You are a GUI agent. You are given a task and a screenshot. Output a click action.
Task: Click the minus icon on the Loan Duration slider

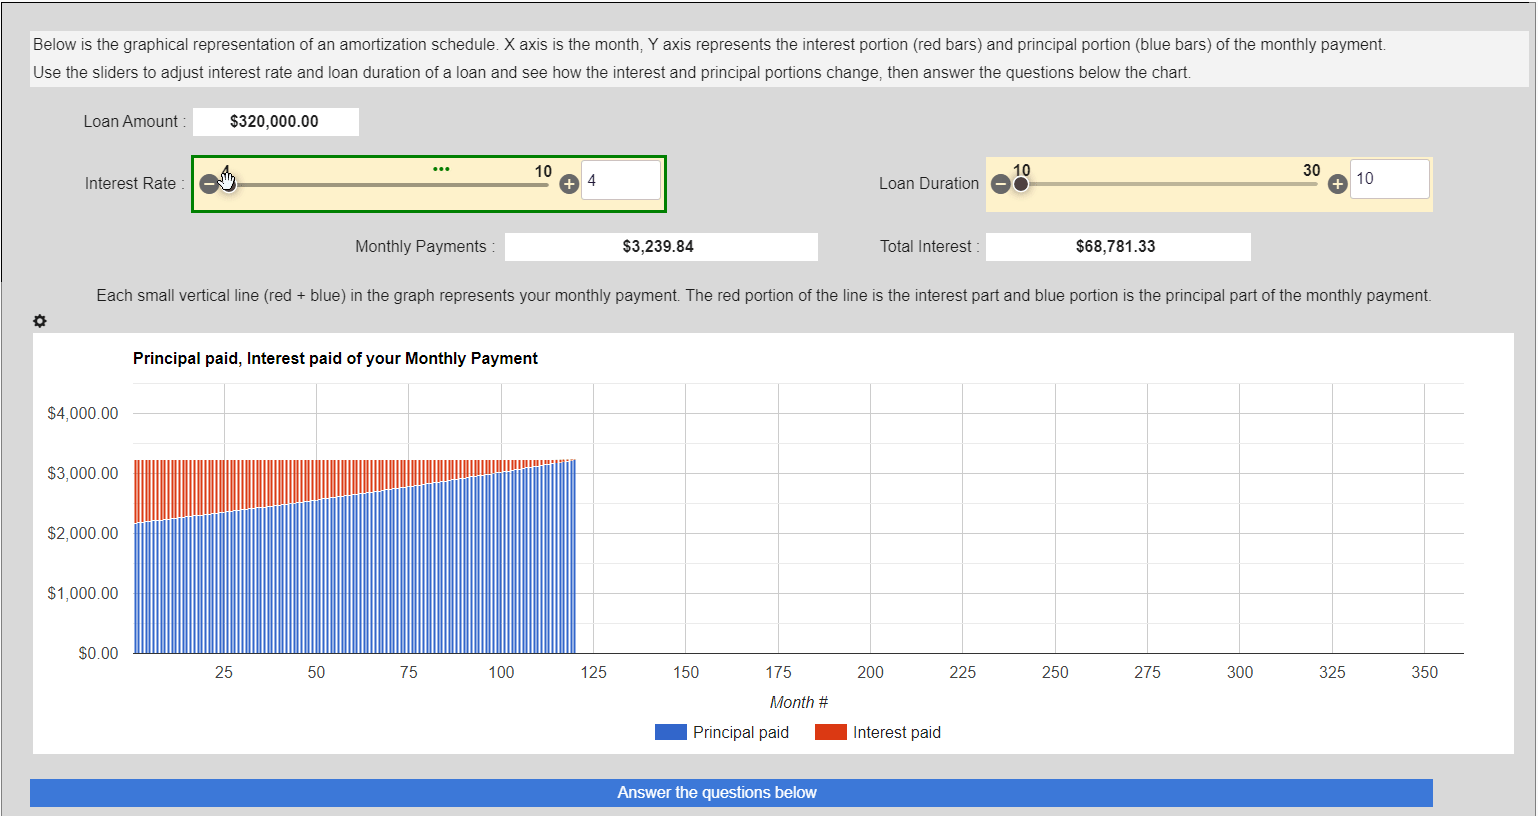pyautogui.click(x=1001, y=183)
